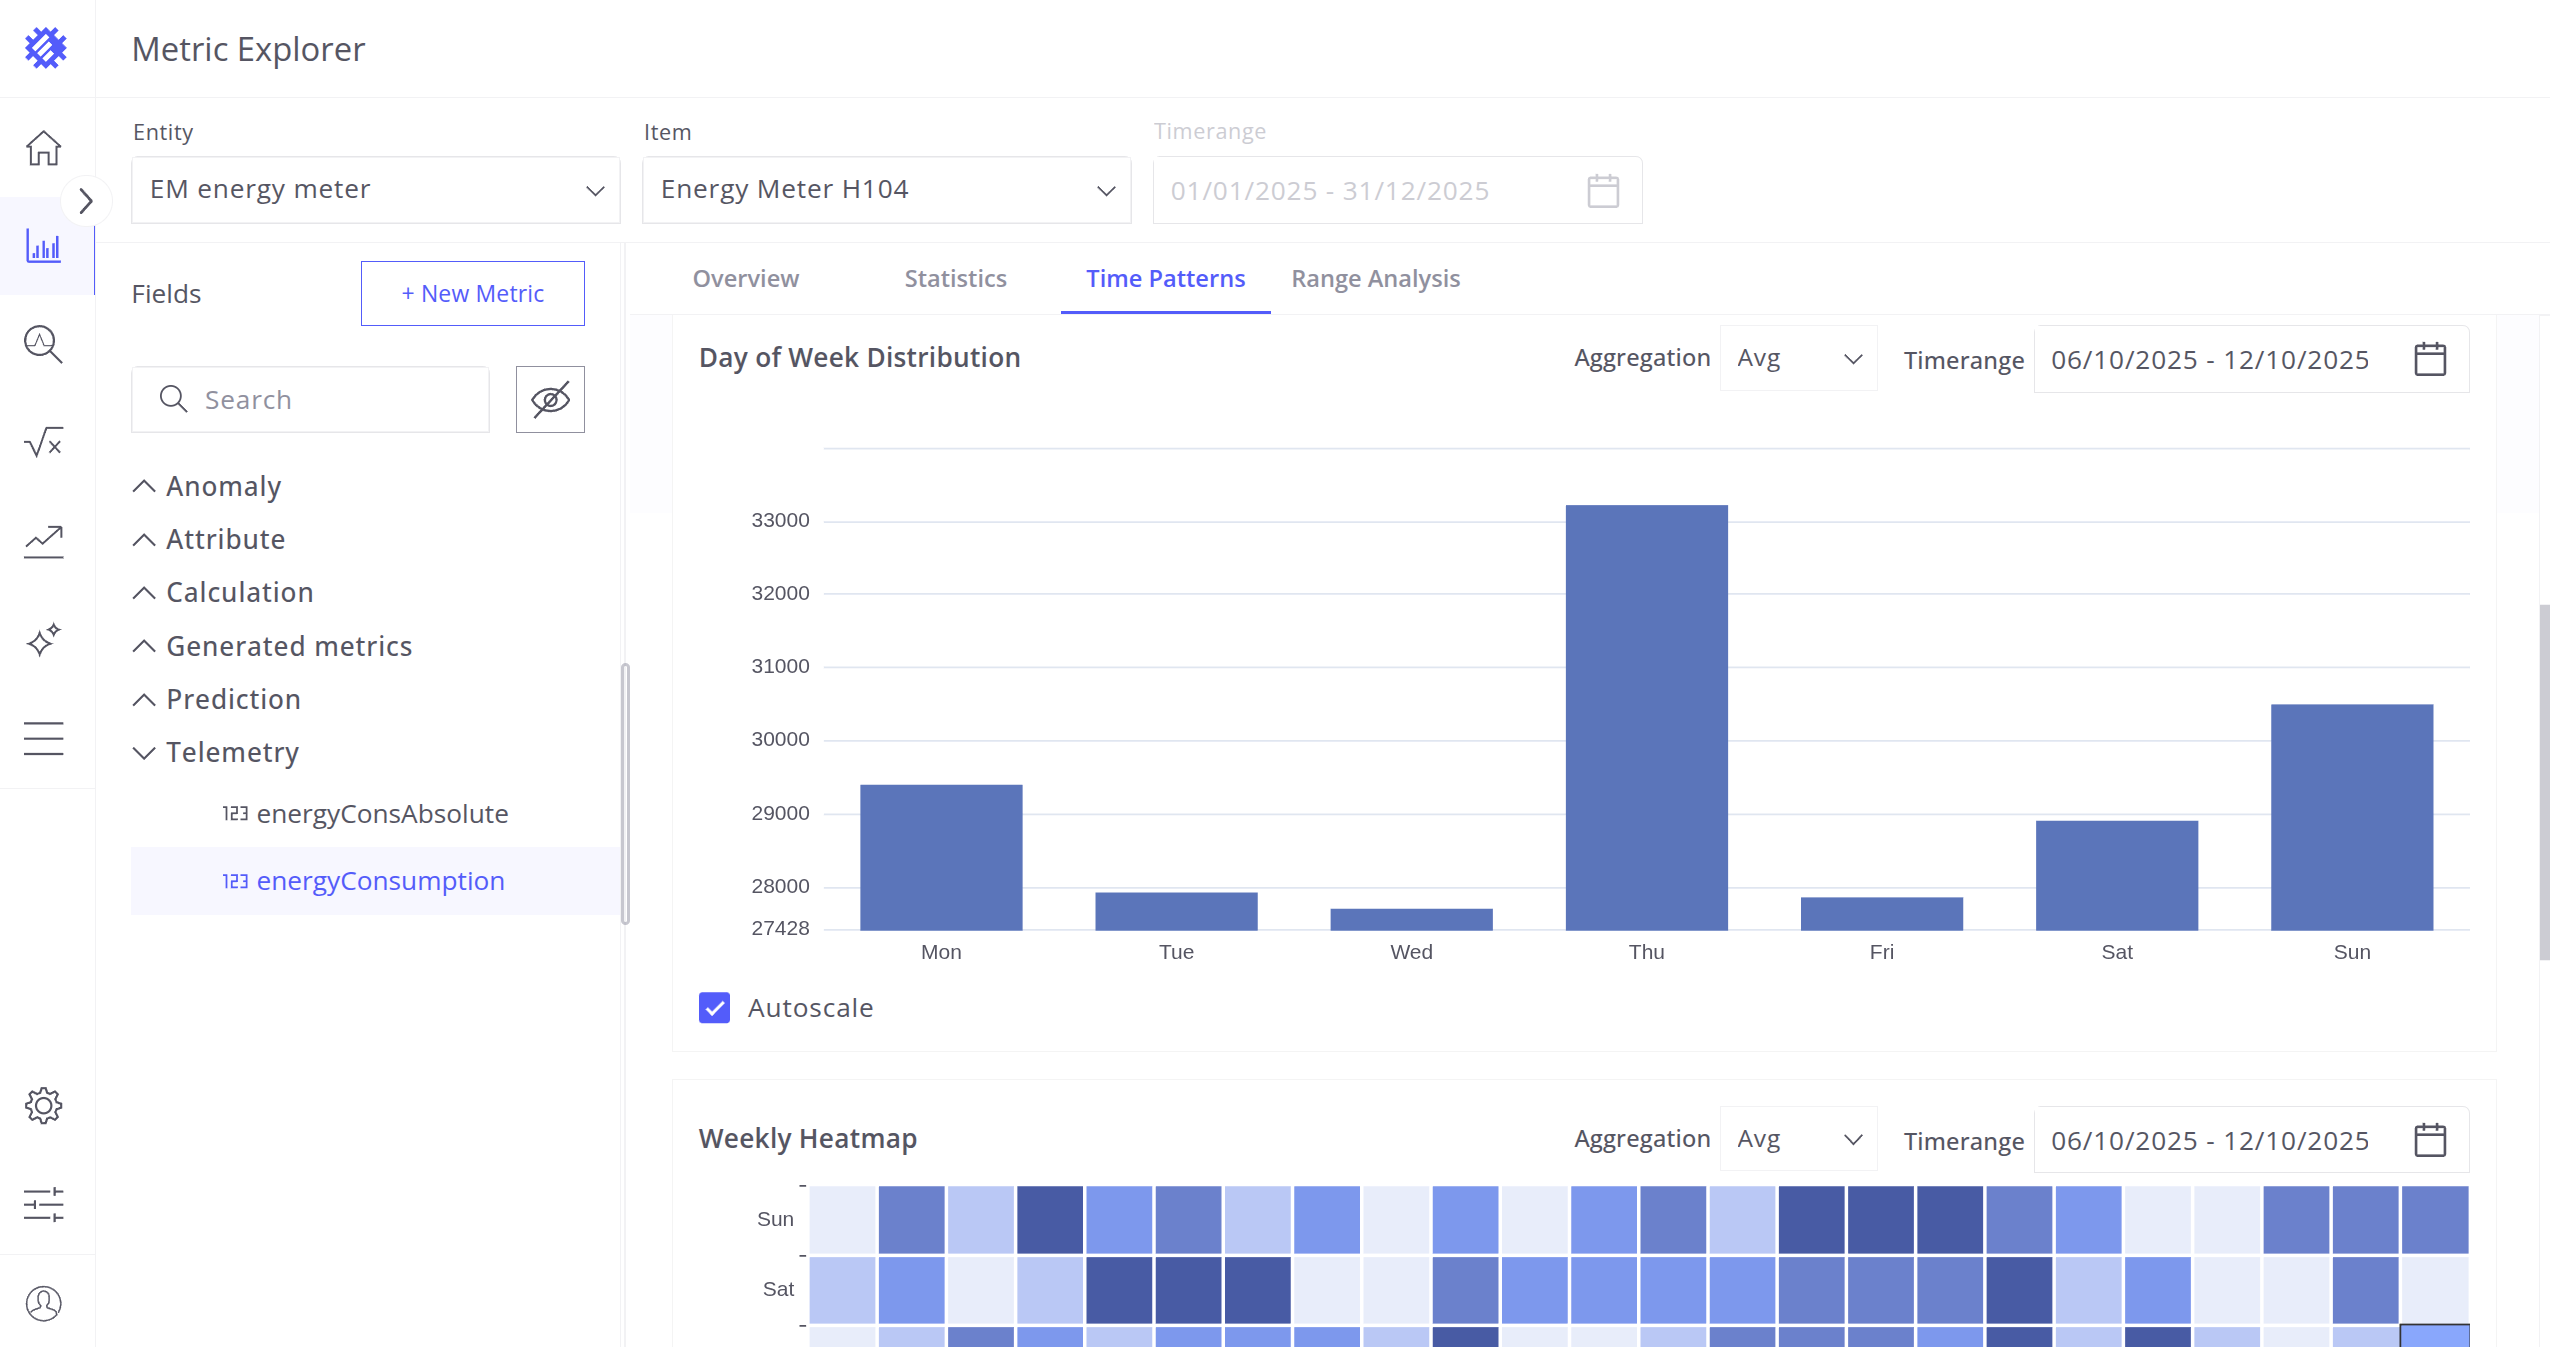
Task: Switch to the Range Analysis tab
Action: (1375, 279)
